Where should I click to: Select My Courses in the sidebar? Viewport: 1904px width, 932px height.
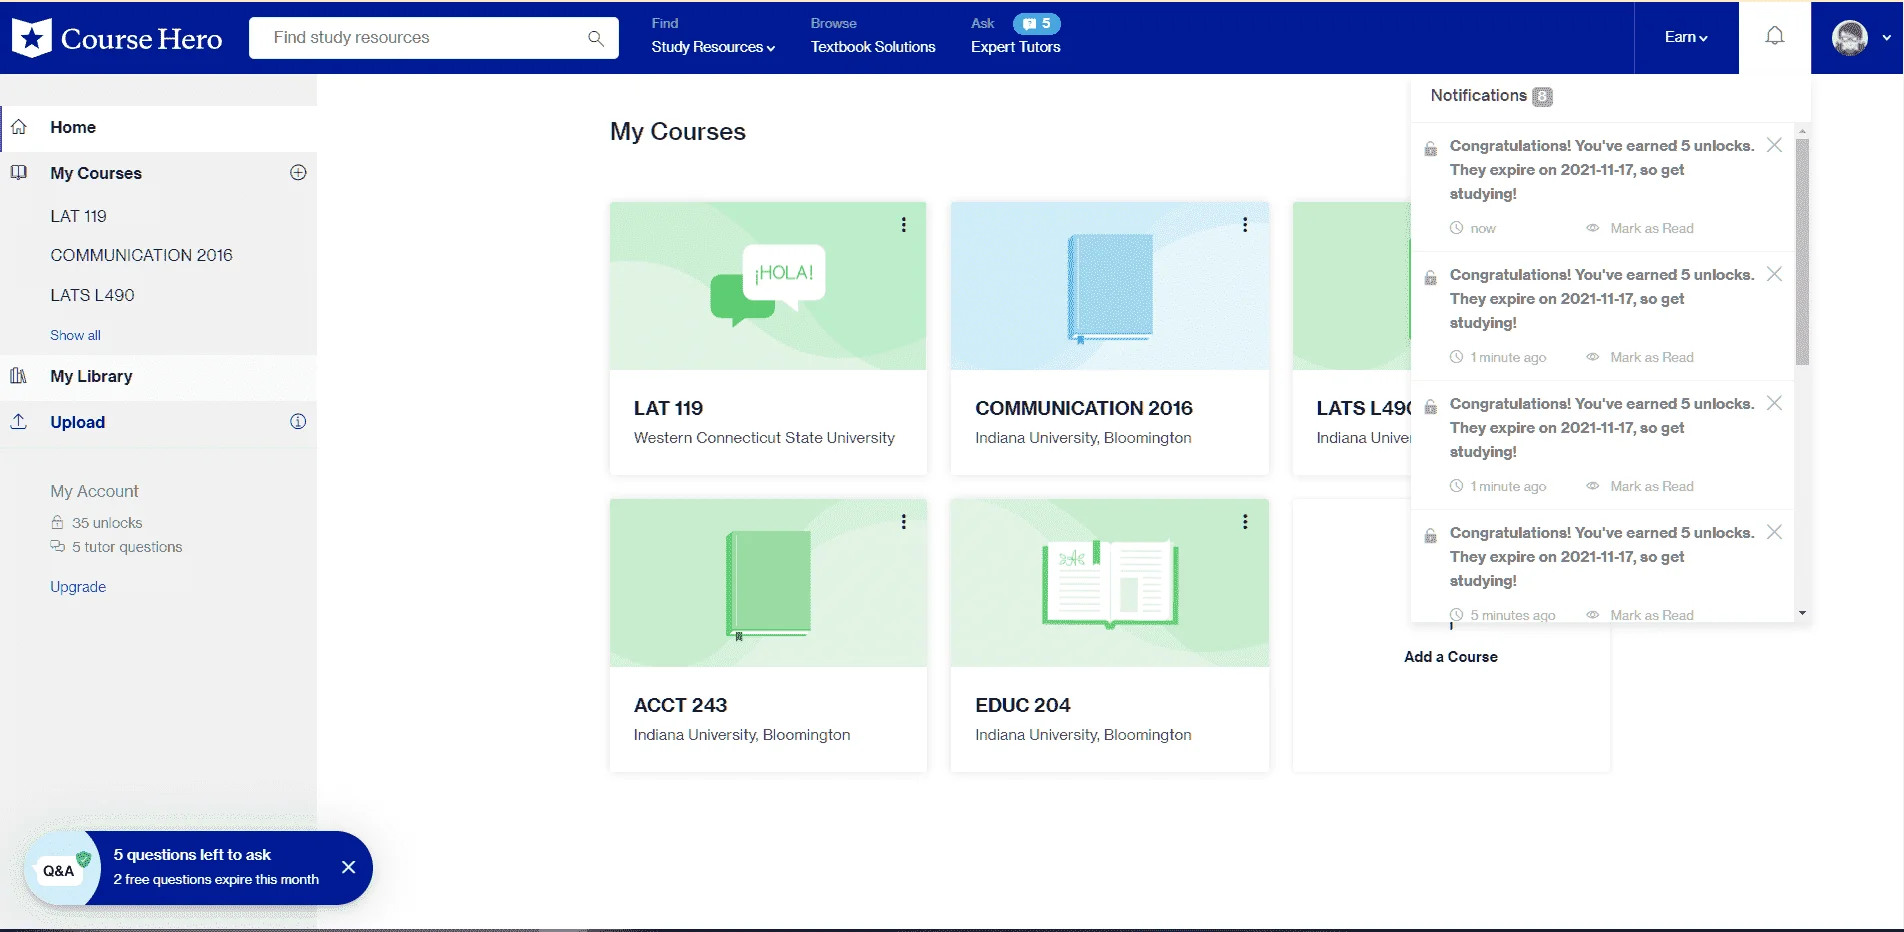96,173
